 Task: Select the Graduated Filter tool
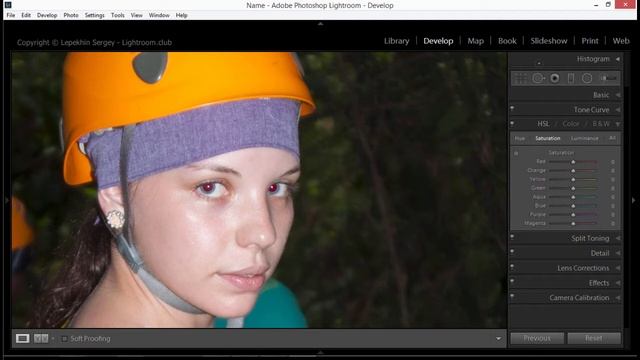[x=571, y=78]
